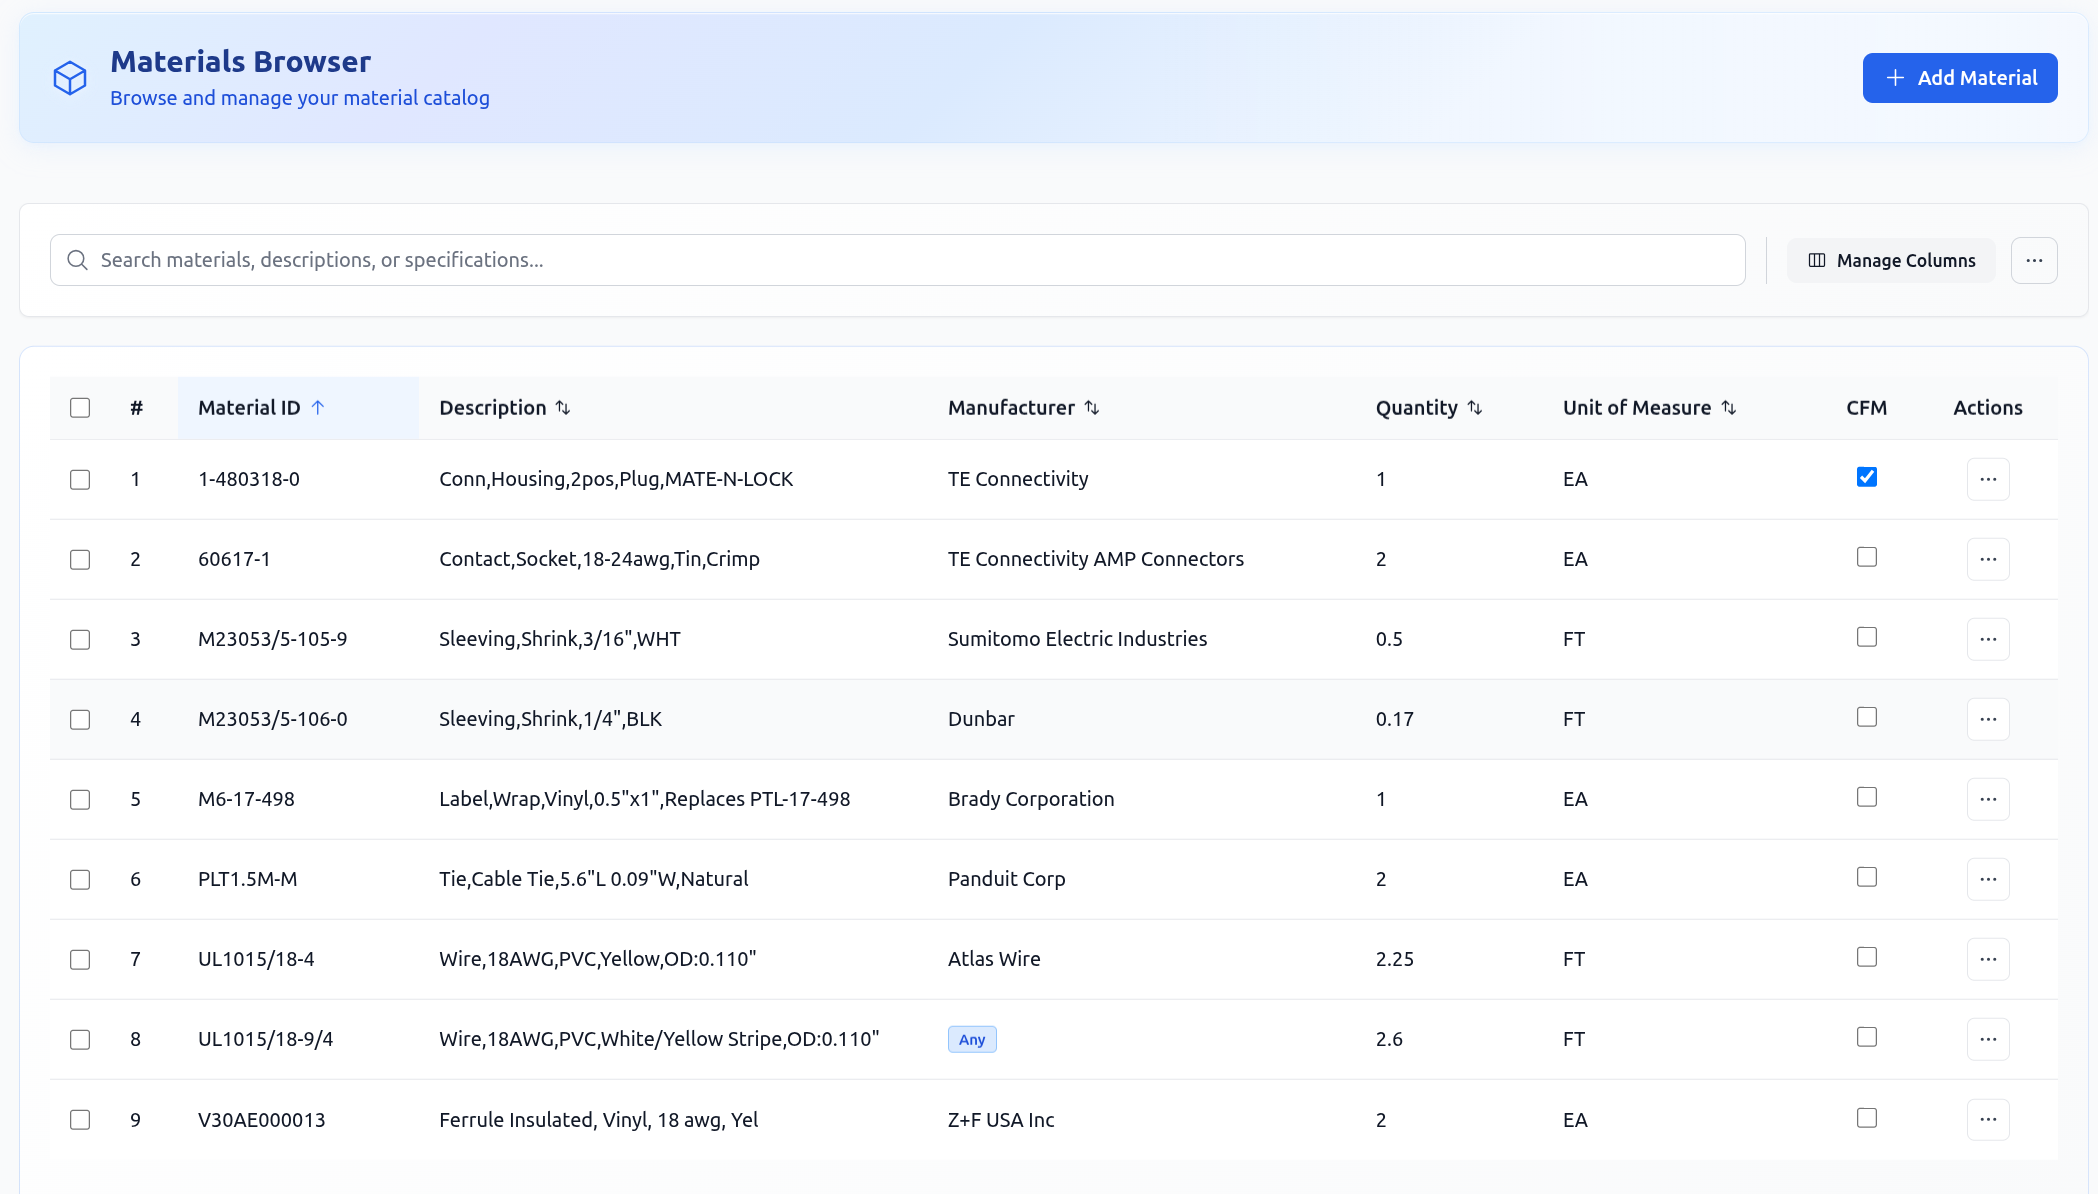Open actions menu for V30AE000013
Screen dimensions: 2098x1194
point(1988,1119)
